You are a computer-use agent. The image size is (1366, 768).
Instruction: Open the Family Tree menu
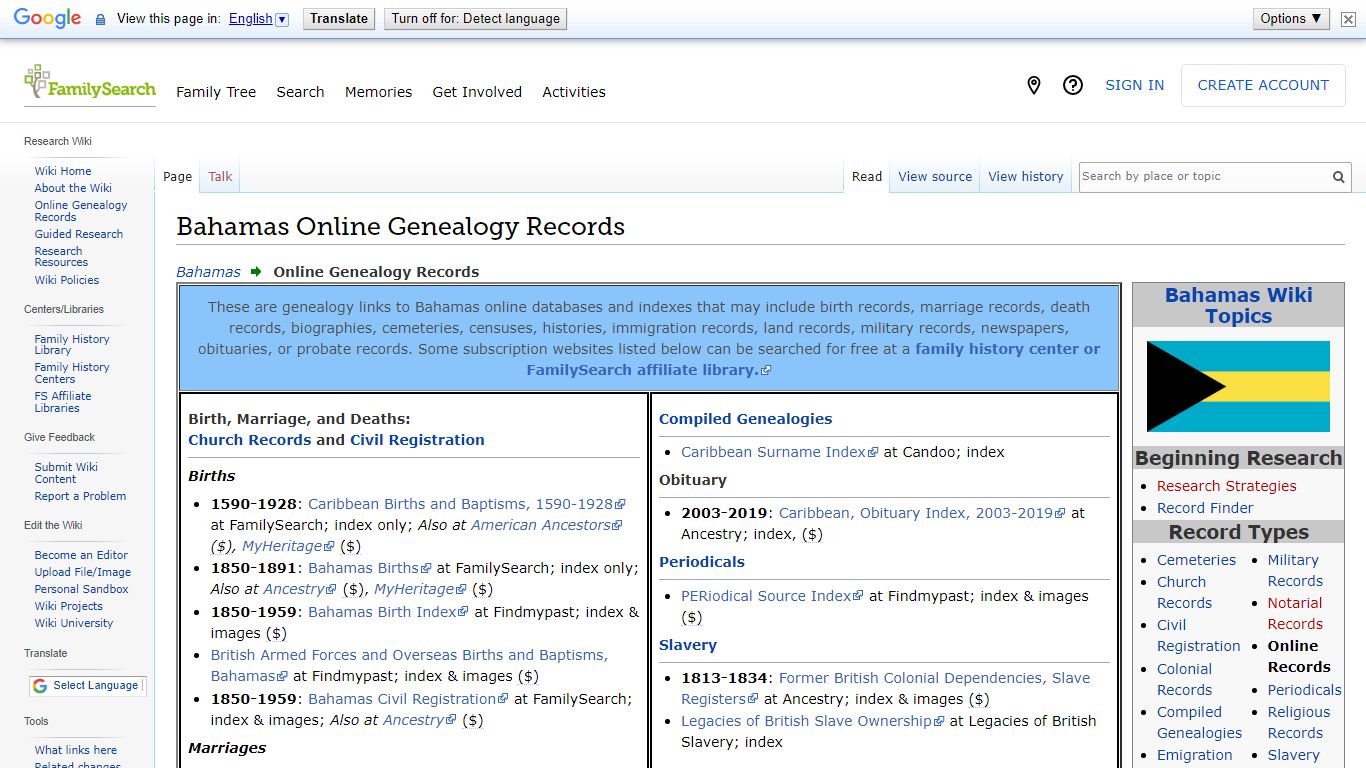216,92
